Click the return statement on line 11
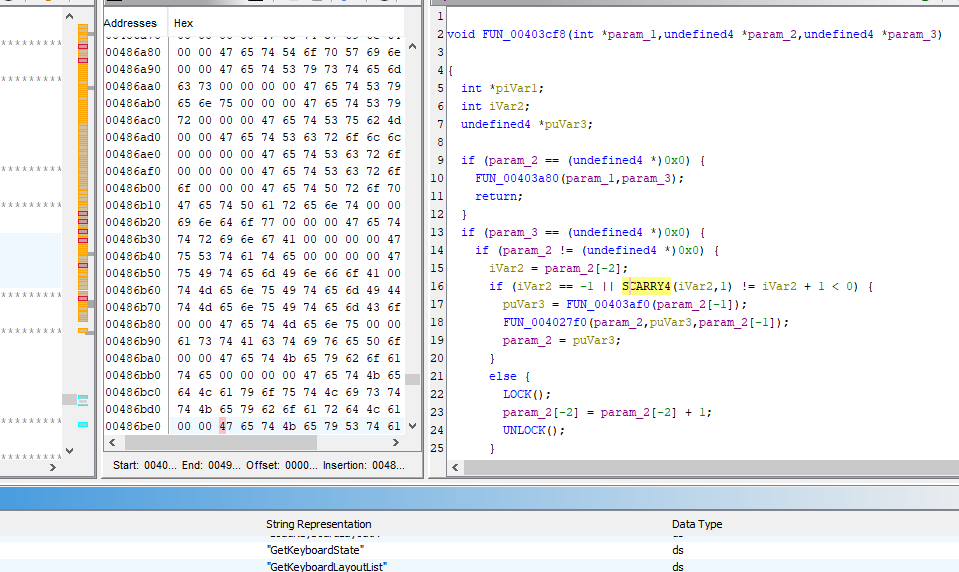 (499, 196)
